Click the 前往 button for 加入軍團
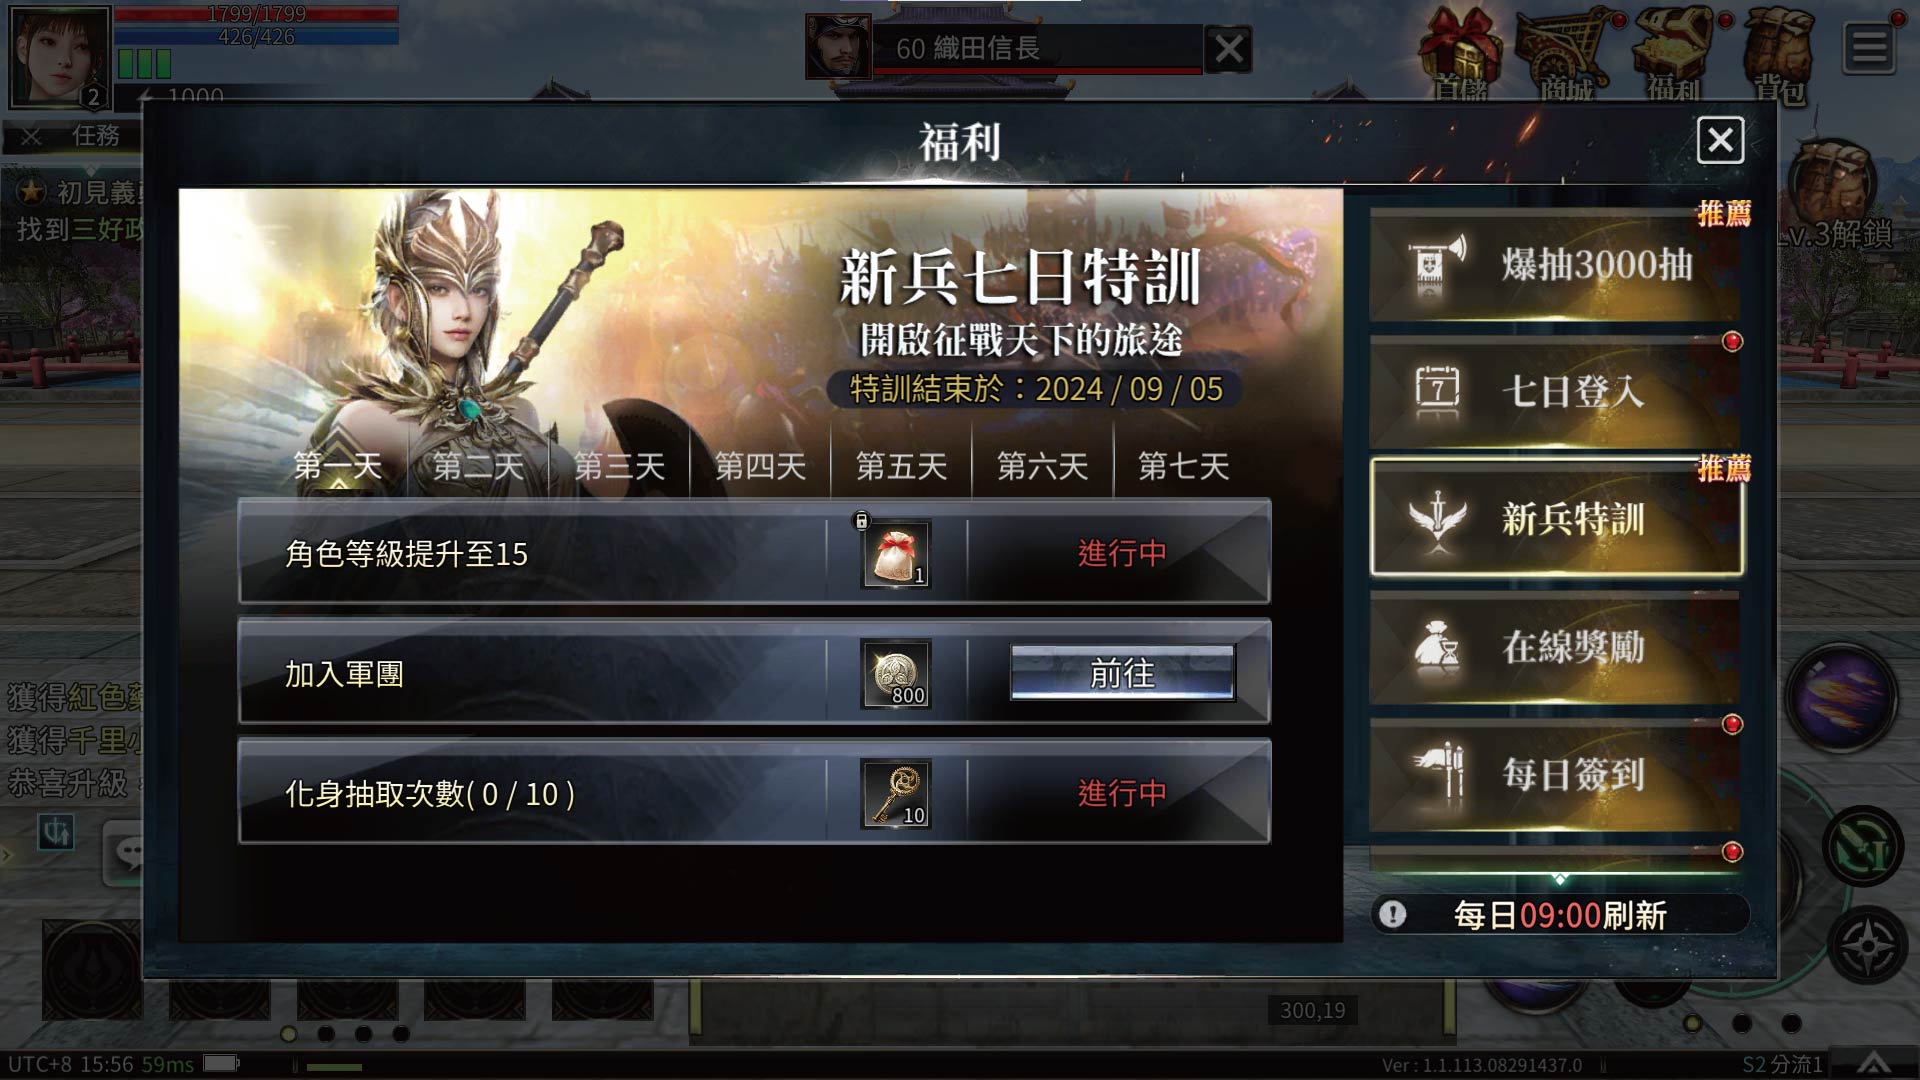Screen dimensions: 1920x1080 (1123, 673)
